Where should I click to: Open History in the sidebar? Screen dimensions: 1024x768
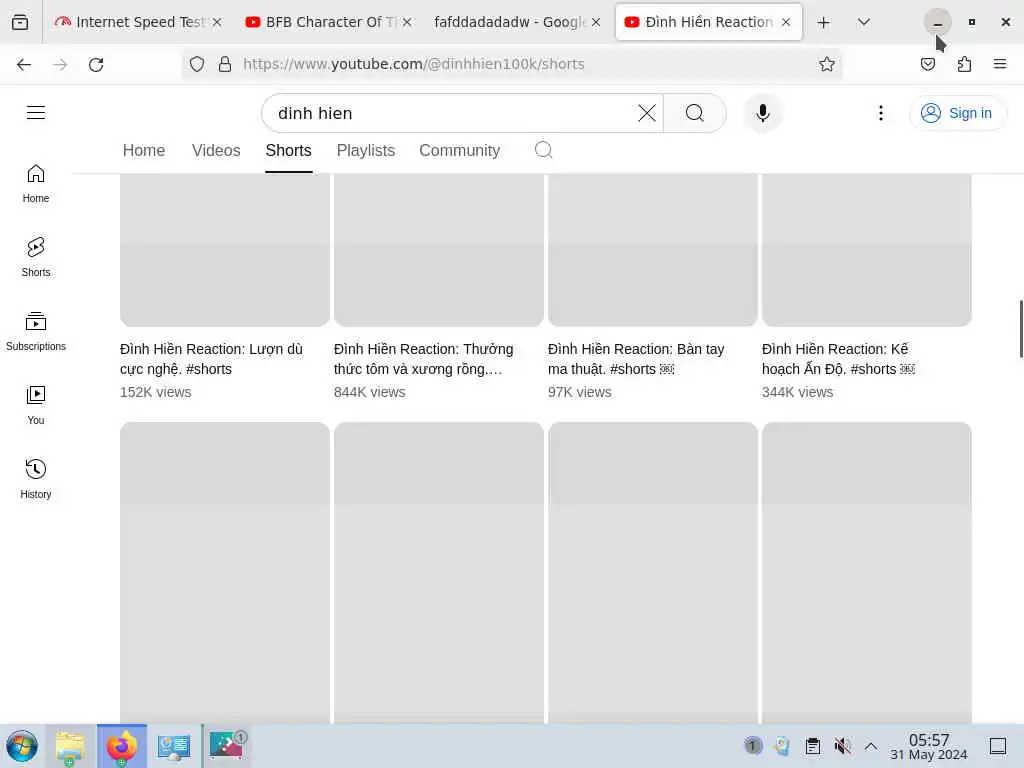[36, 479]
